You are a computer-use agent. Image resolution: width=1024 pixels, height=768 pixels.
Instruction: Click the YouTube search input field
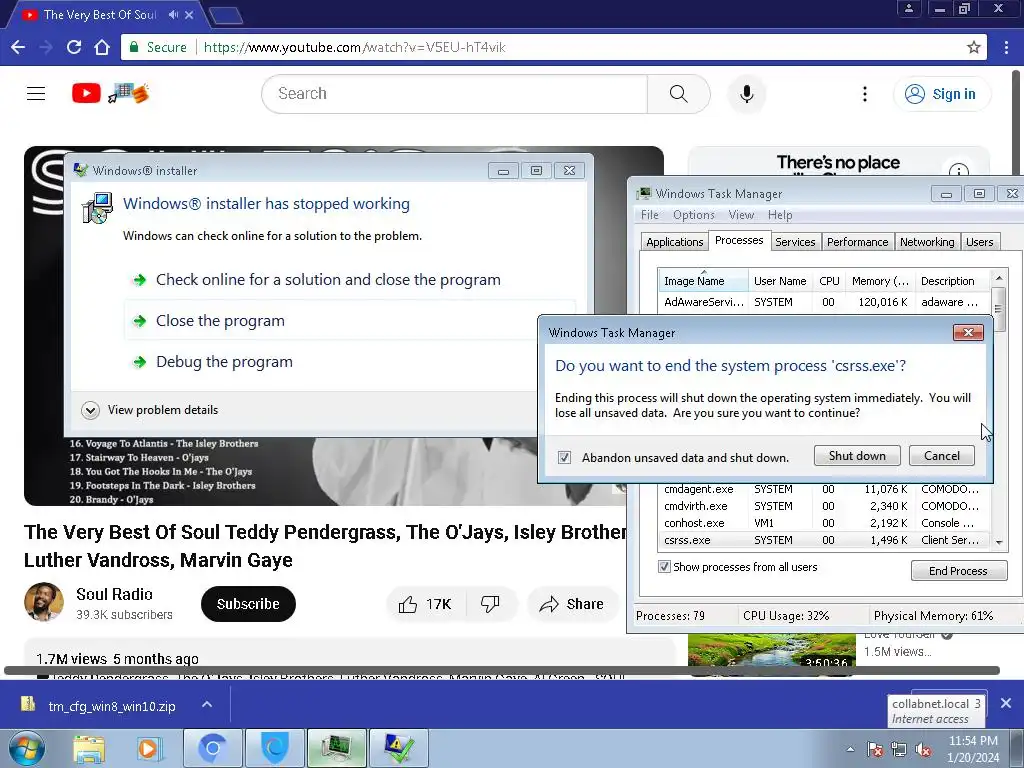455,93
